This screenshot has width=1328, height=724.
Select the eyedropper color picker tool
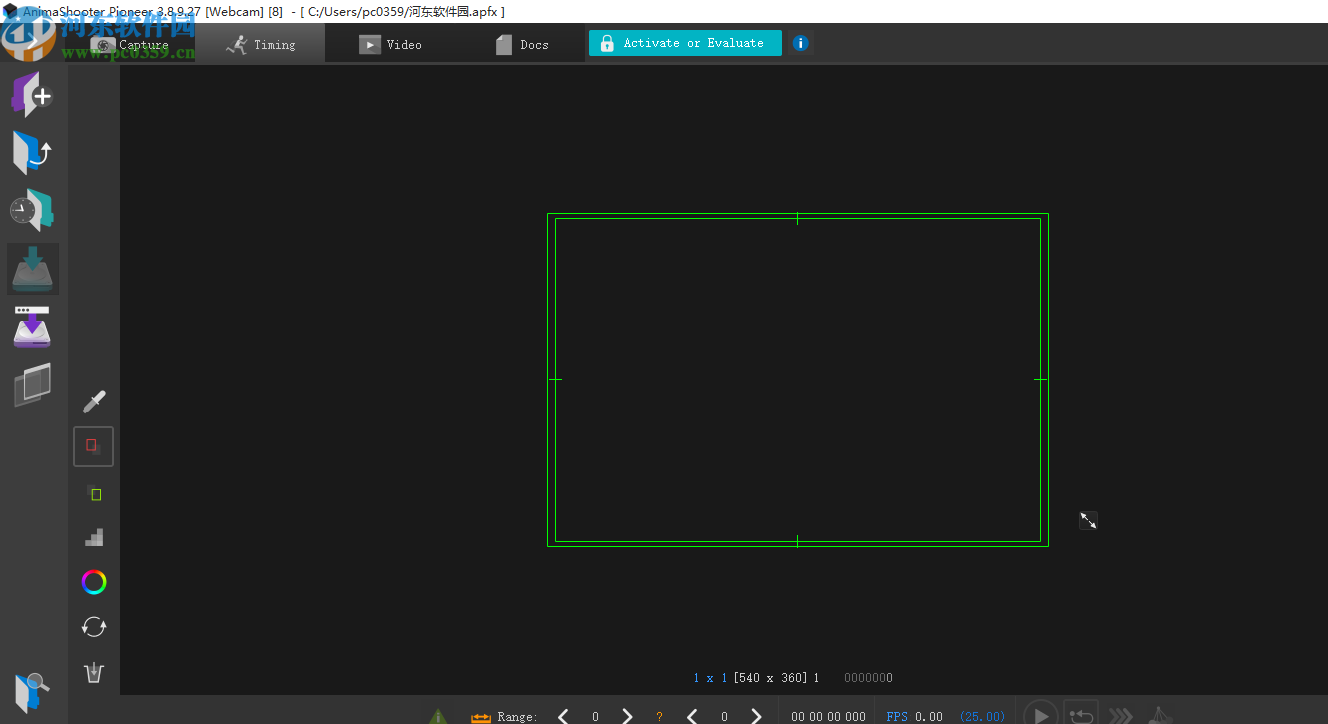94,402
